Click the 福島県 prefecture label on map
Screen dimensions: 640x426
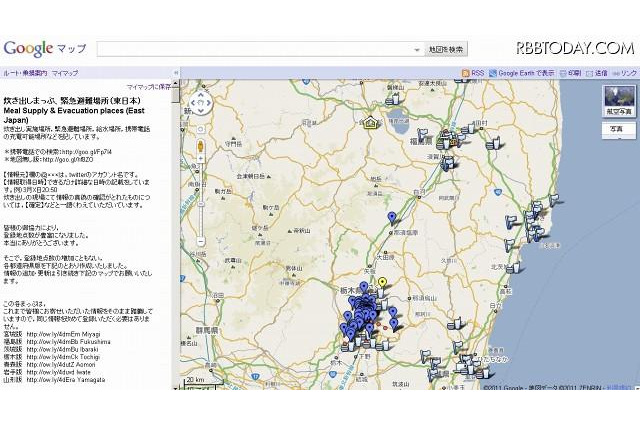click(421, 142)
